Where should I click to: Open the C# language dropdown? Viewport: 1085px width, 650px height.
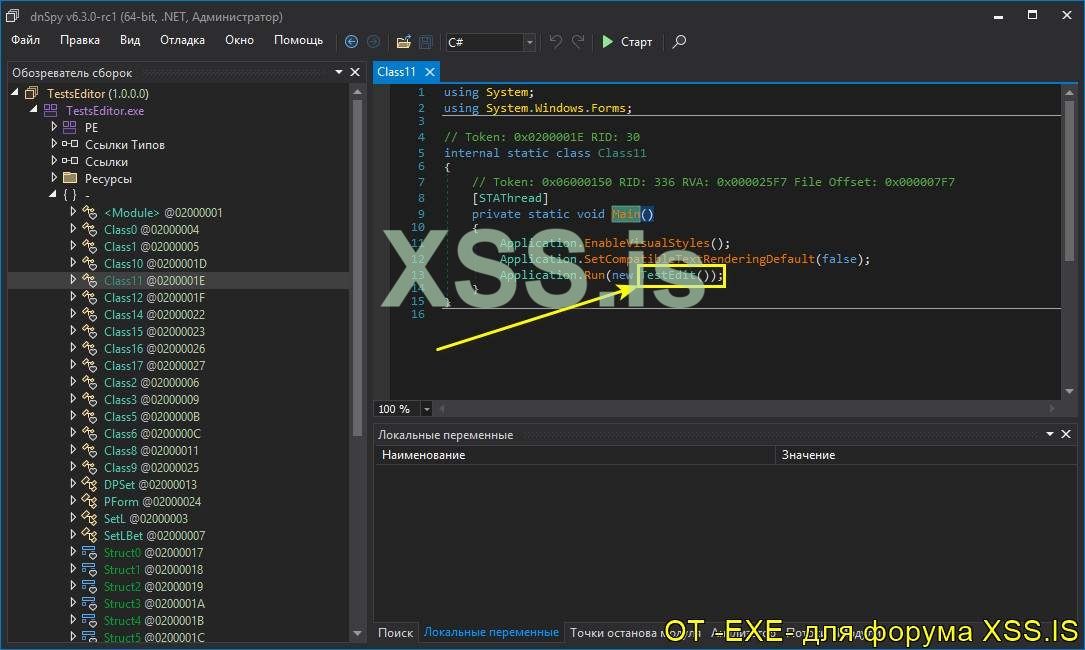(529, 42)
